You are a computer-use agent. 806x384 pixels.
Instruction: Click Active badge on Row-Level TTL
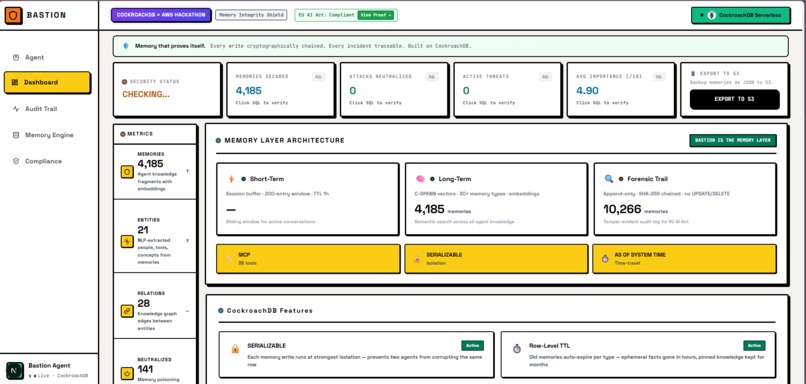click(x=754, y=345)
